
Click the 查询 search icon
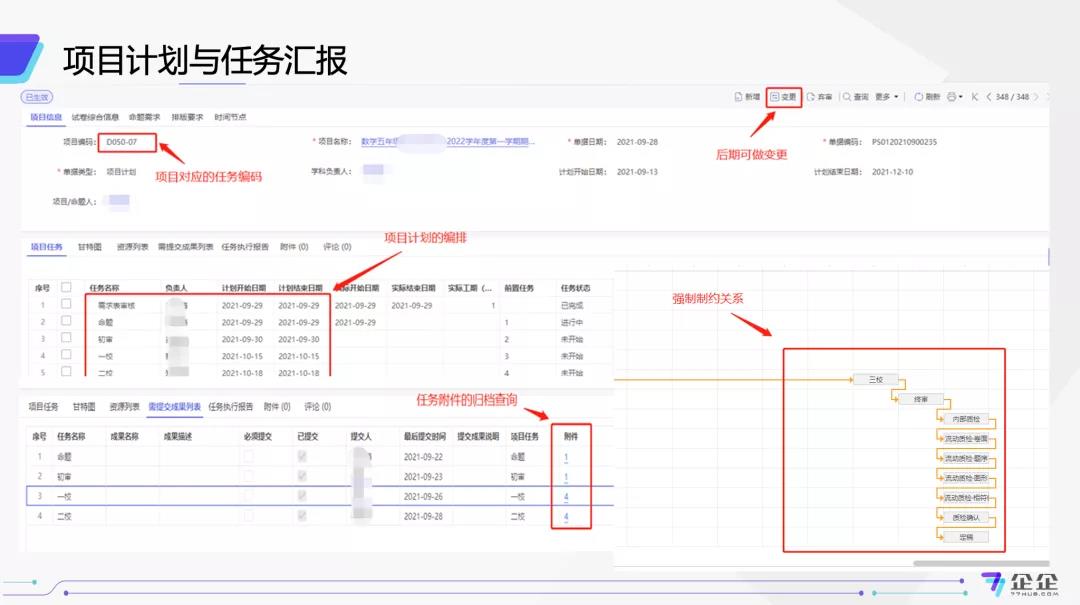click(847, 97)
